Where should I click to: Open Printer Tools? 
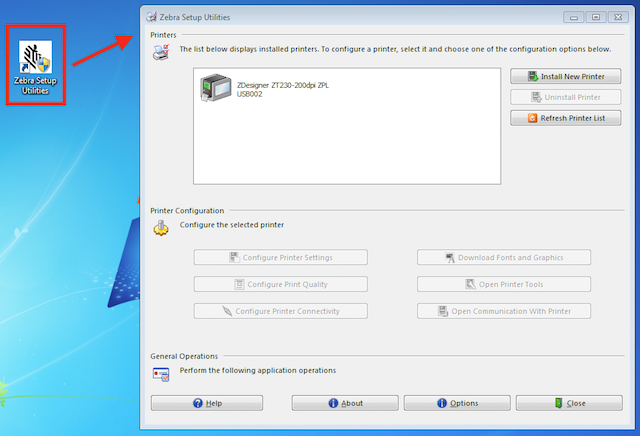click(x=503, y=284)
